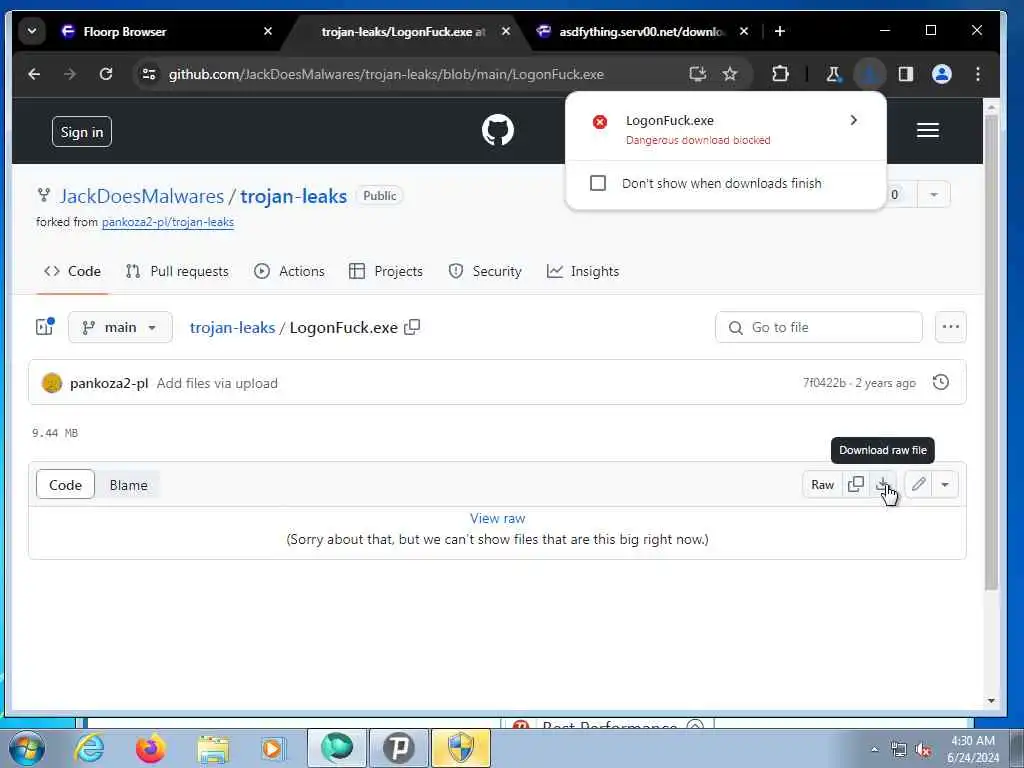Reload the current page
Image resolution: width=1024 pixels, height=768 pixels.
point(106,74)
